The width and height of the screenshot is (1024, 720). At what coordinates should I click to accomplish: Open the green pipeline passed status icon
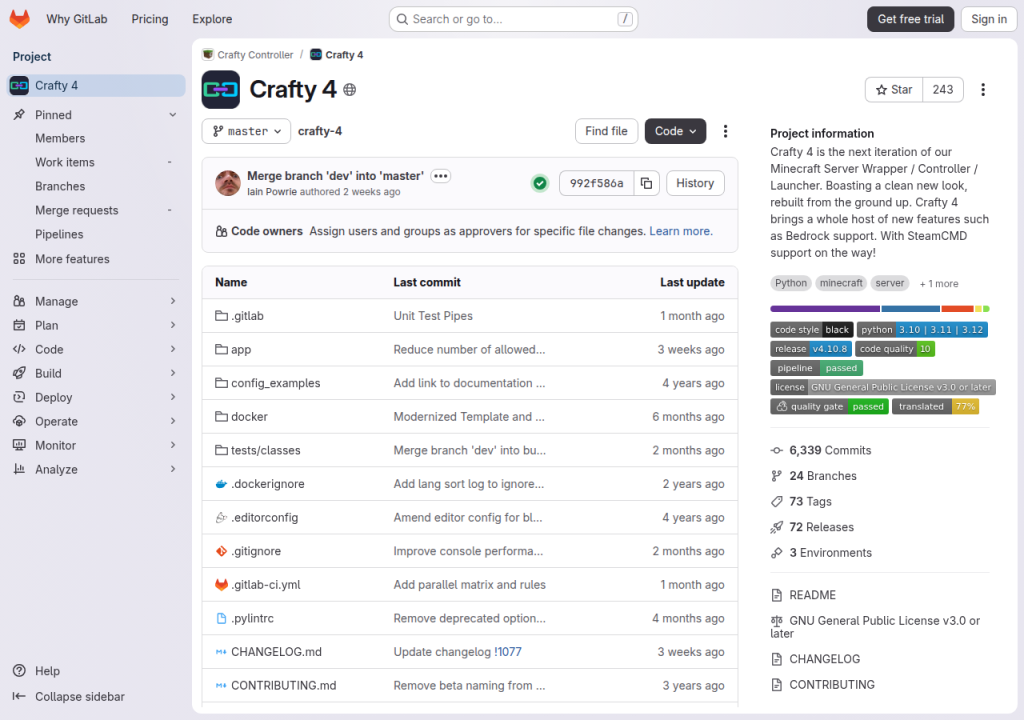tap(540, 184)
